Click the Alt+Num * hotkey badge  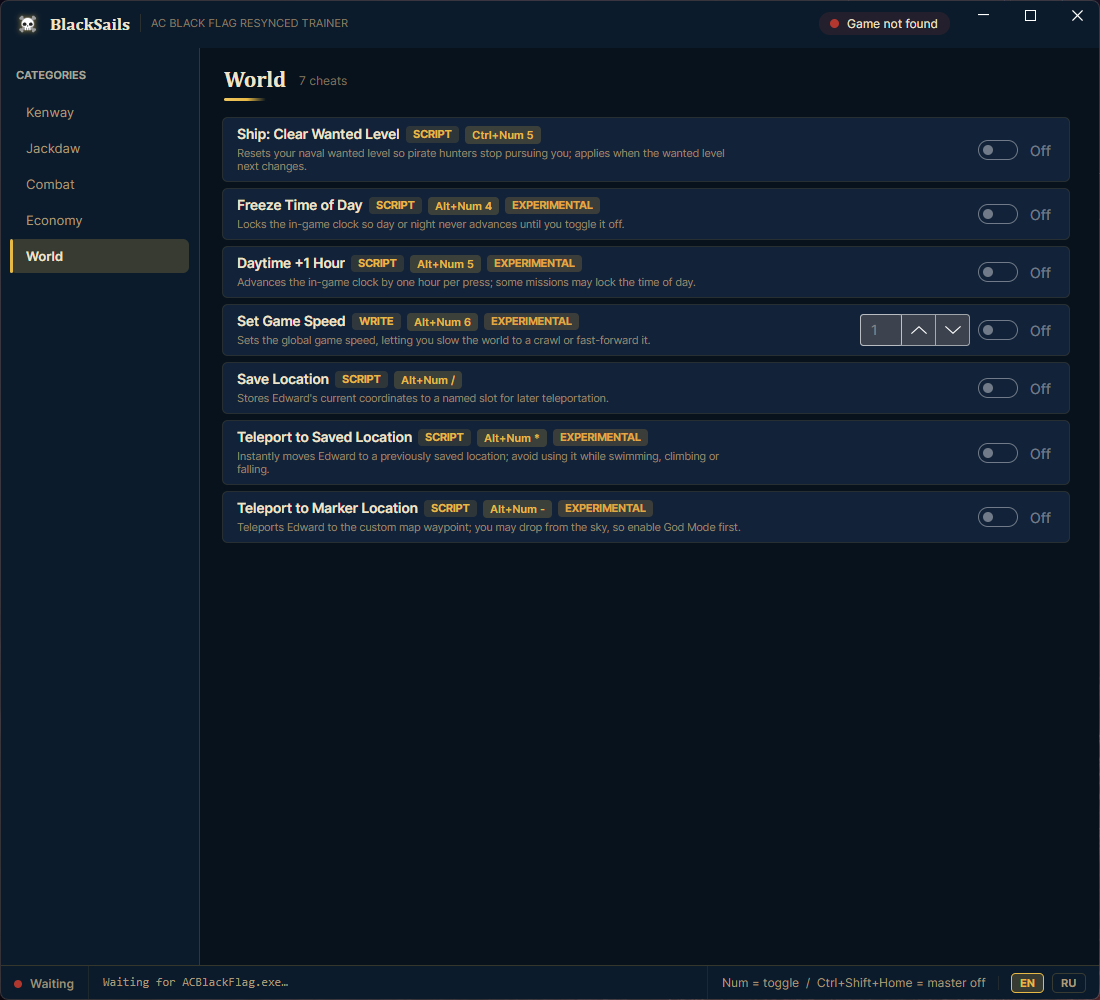click(x=511, y=438)
